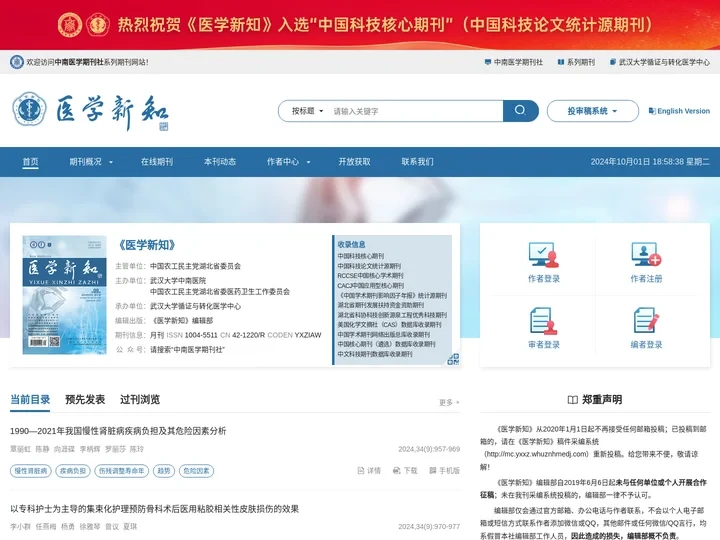Switch to the 过刊浏览 tab

click(x=140, y=399)
